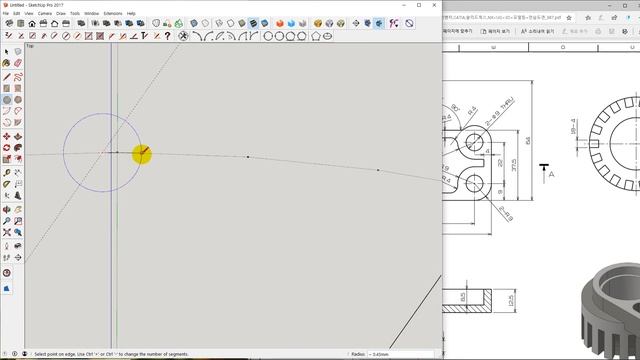
Task: Select the Line pencil tool
Action: tap(7, 77)
